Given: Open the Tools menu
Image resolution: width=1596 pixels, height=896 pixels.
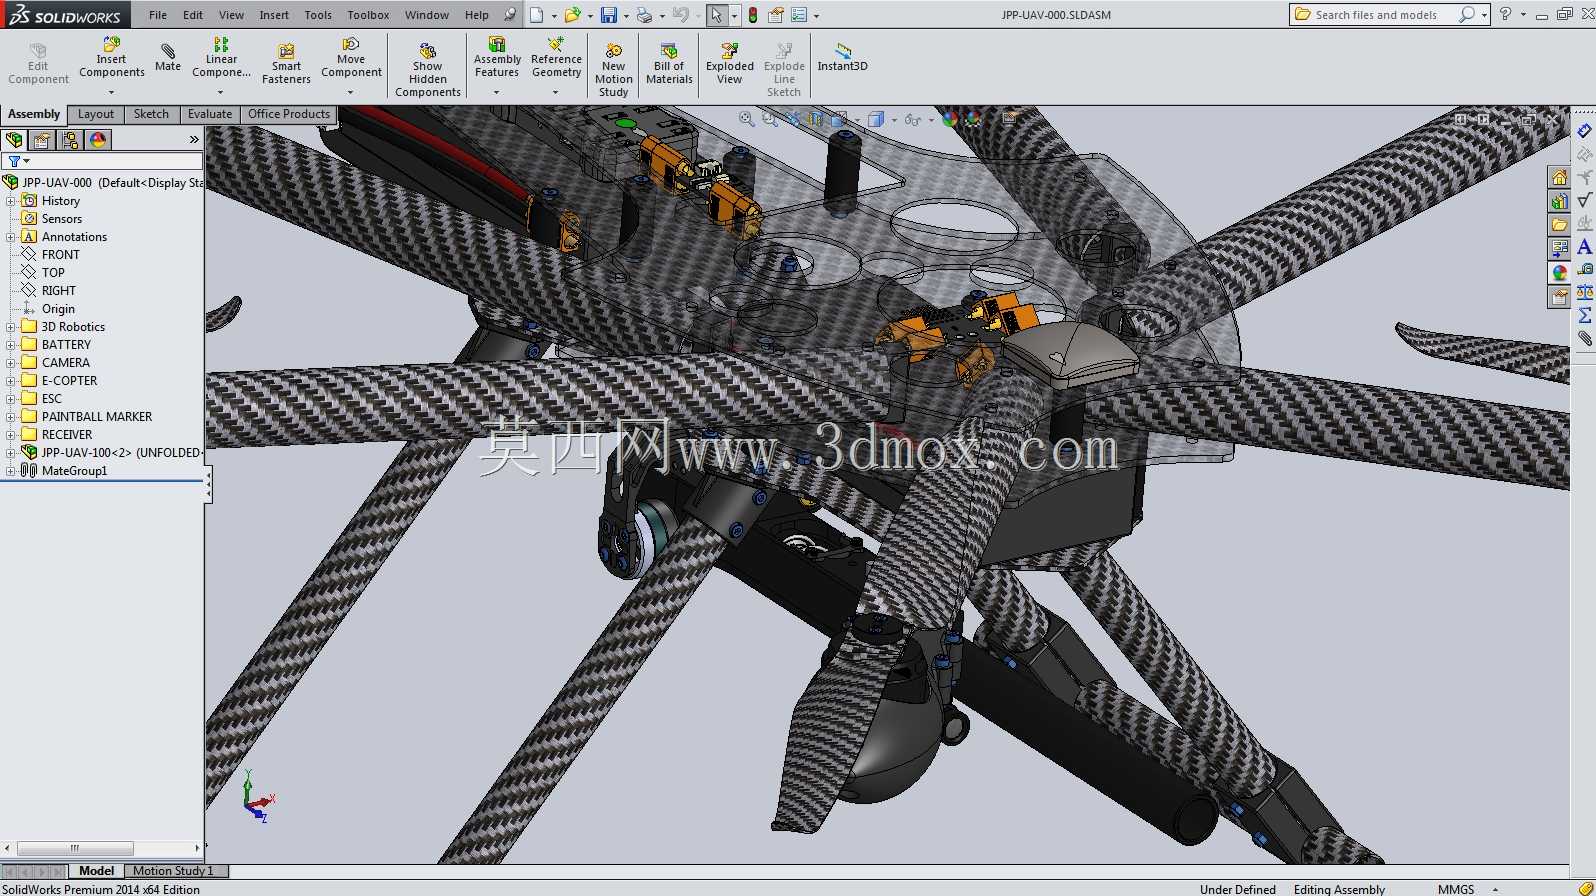Looking at the screenshot, I should (x=318, y=15).
